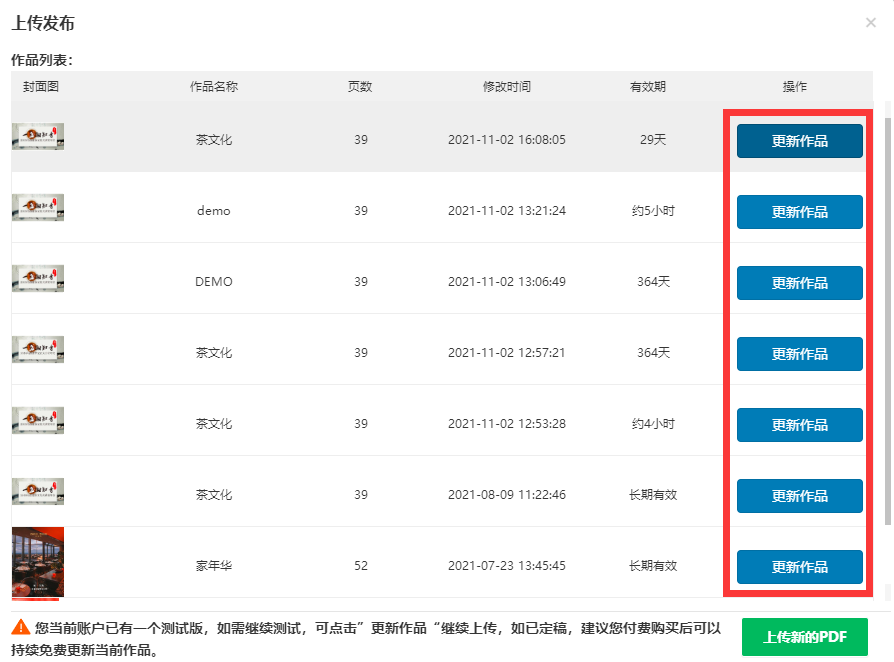Open the cover image of the uppercase DEMO work
Viewport: 894px width, 662px height.
[38, 279]
